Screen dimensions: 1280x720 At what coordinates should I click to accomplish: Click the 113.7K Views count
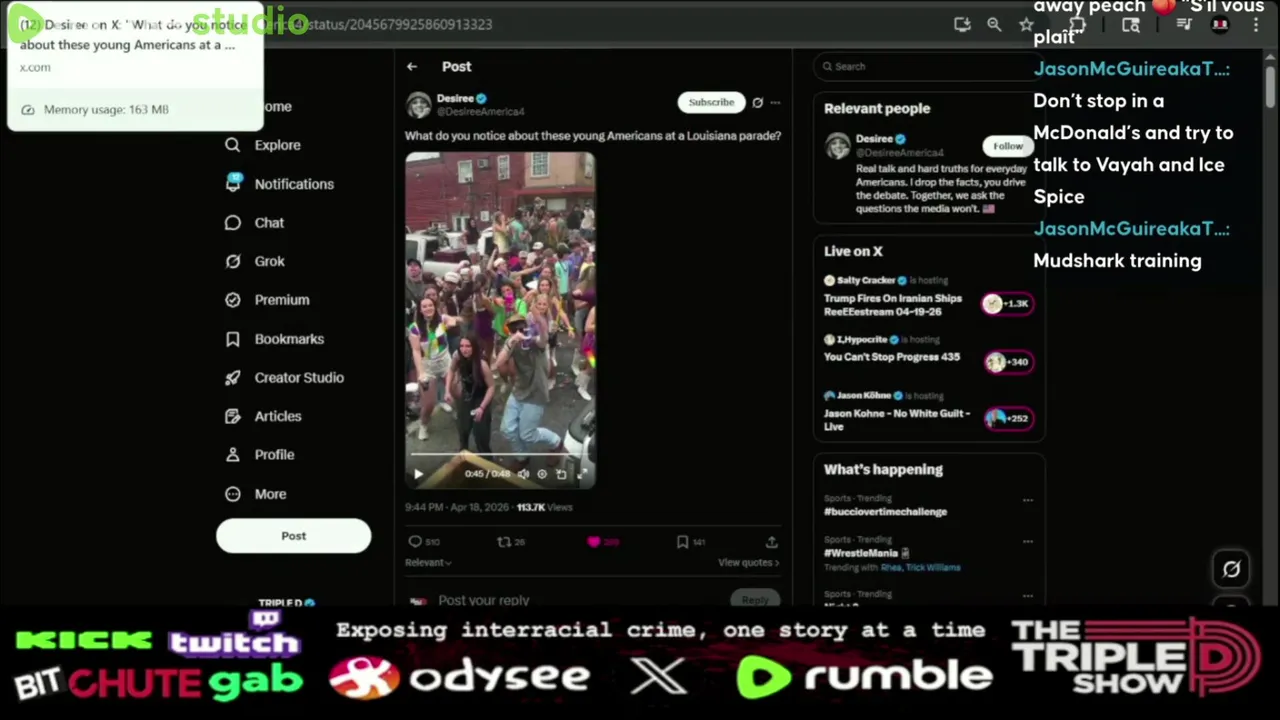pyautogui.click(x=544, y=507)
